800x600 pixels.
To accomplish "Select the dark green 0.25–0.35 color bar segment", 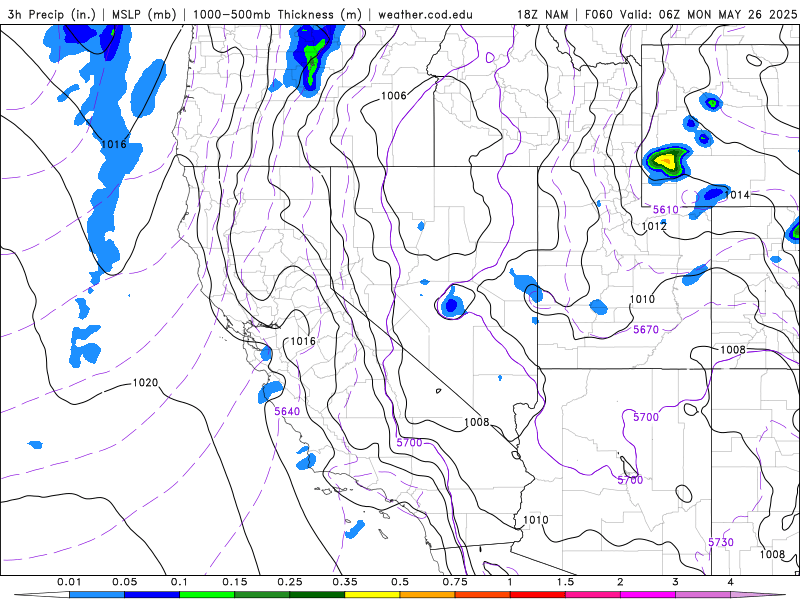I will point(317,595).
